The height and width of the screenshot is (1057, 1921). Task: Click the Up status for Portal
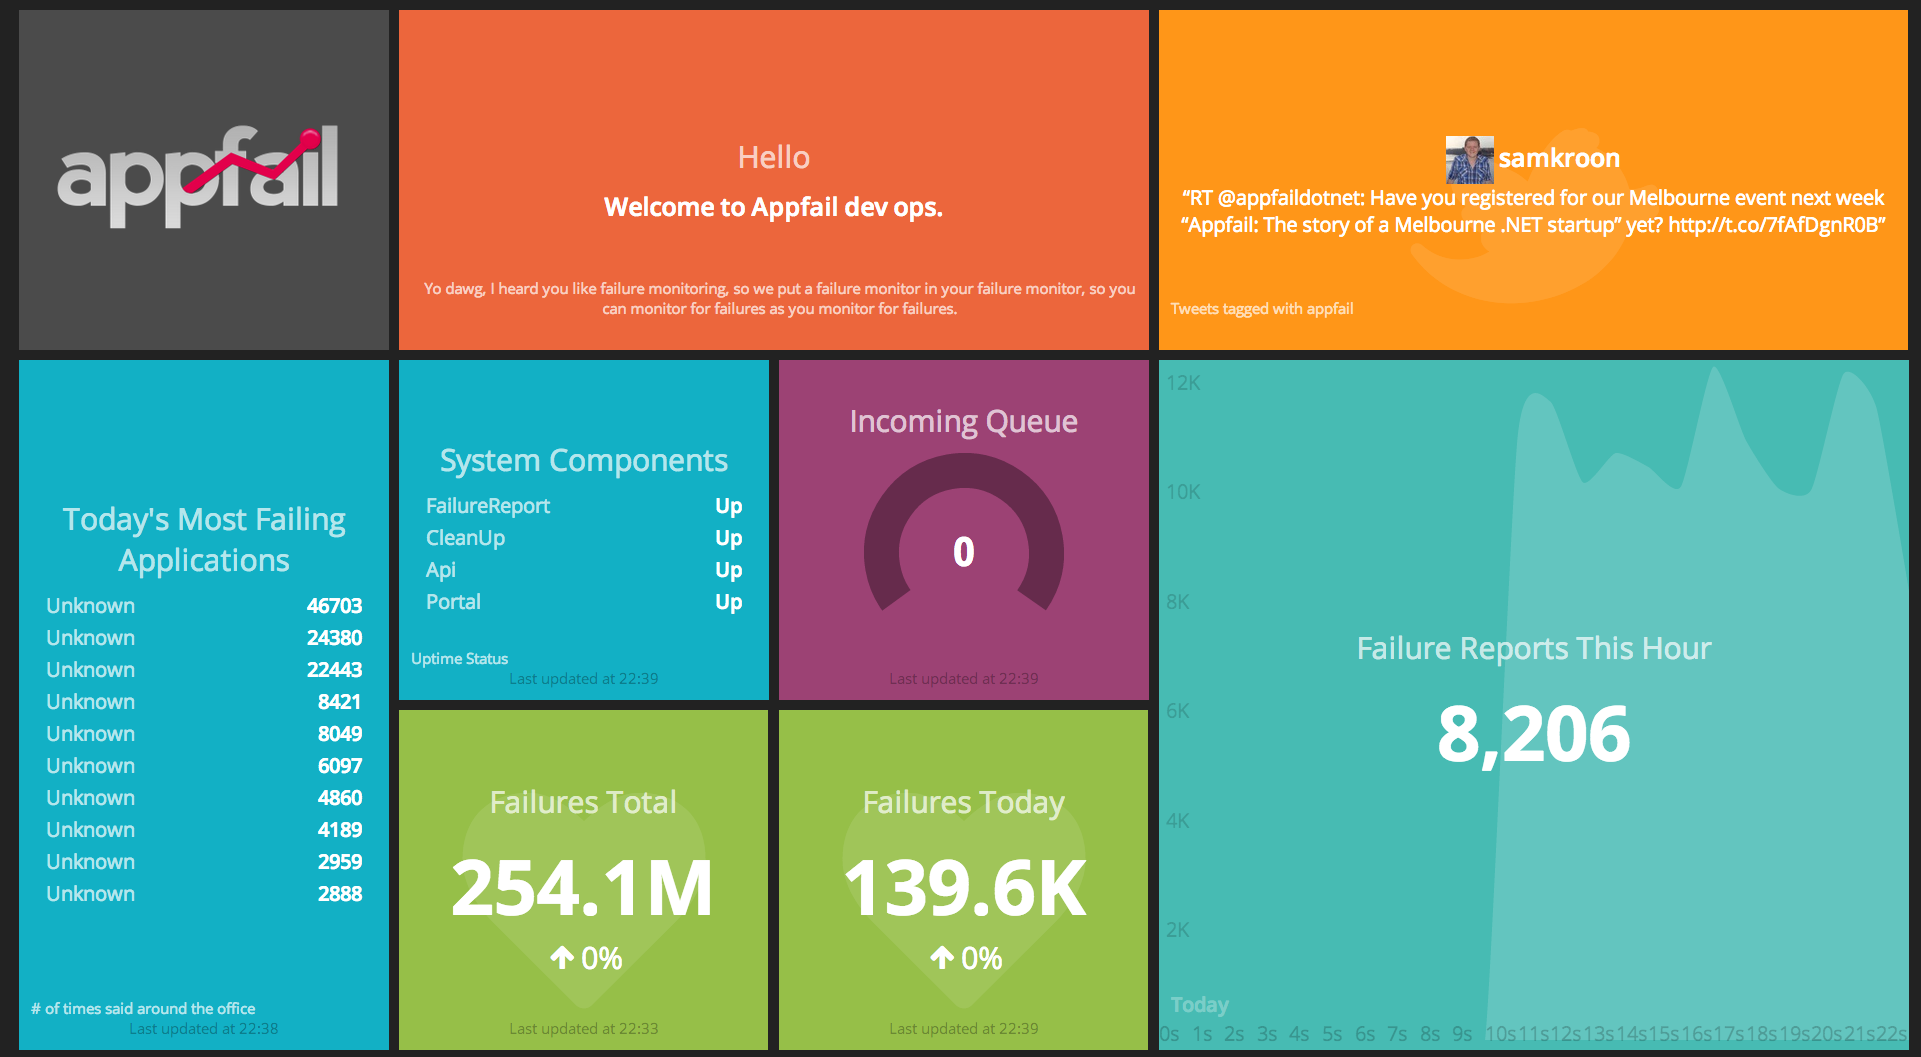(x=729, y=602)
